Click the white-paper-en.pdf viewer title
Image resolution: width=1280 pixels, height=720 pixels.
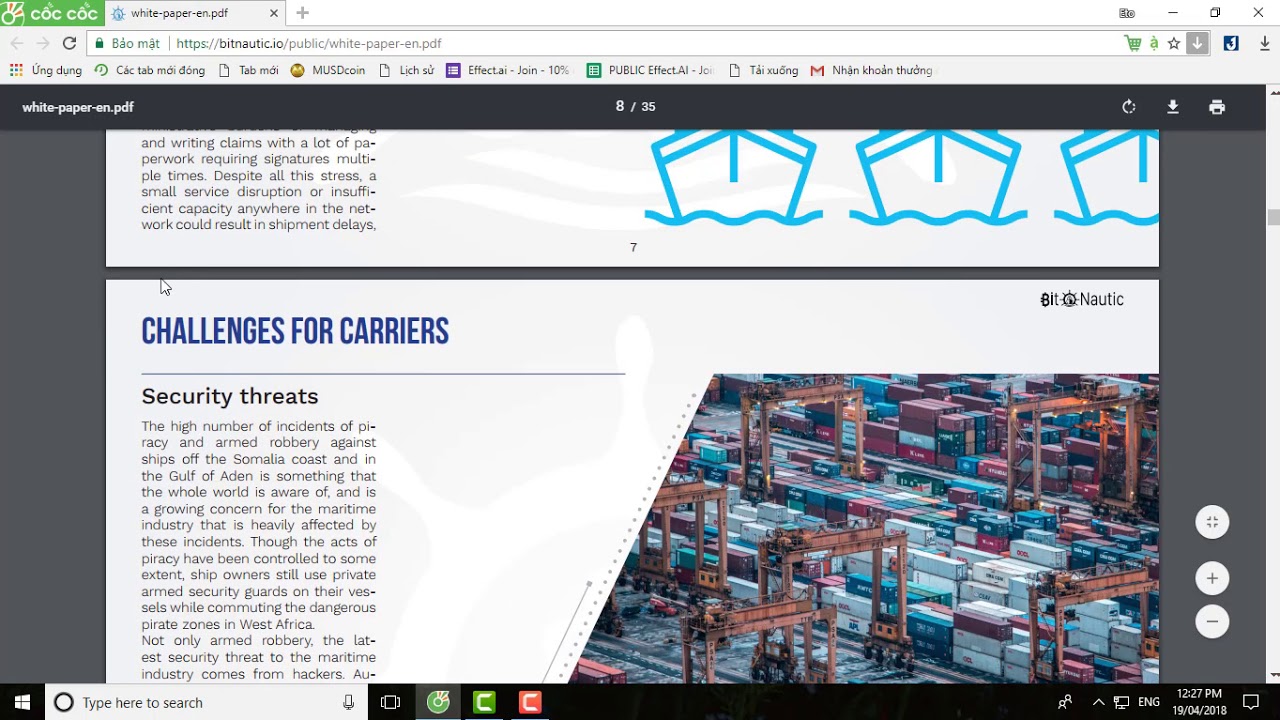pyautogui.click(x=78, y=107)
